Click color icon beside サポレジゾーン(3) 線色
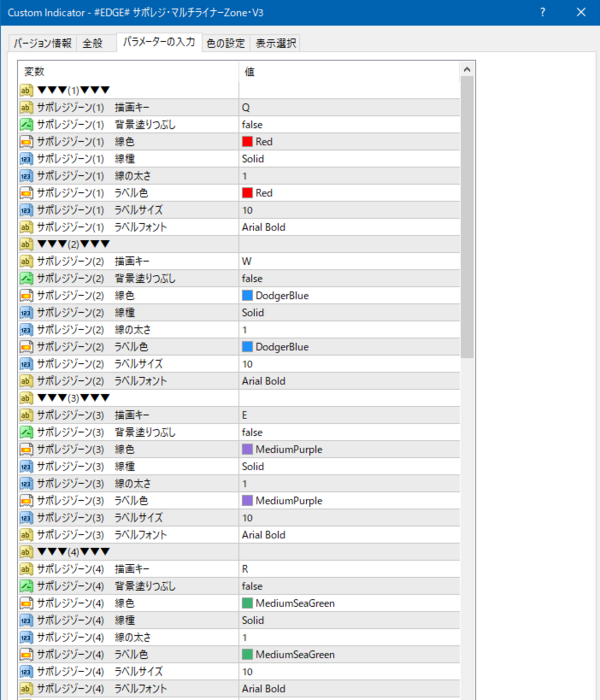The height and width of the screenshot is (700, 600). (x=26, y=449)
